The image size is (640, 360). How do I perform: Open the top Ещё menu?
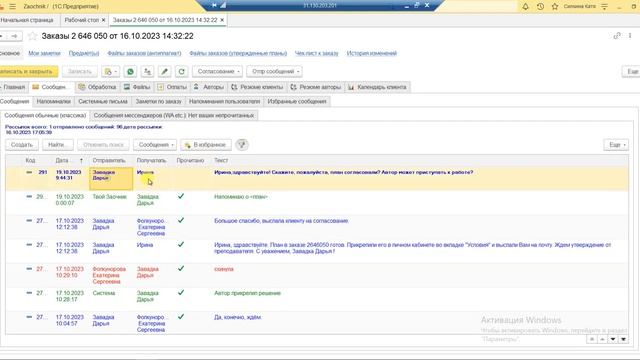click(631, 71)
